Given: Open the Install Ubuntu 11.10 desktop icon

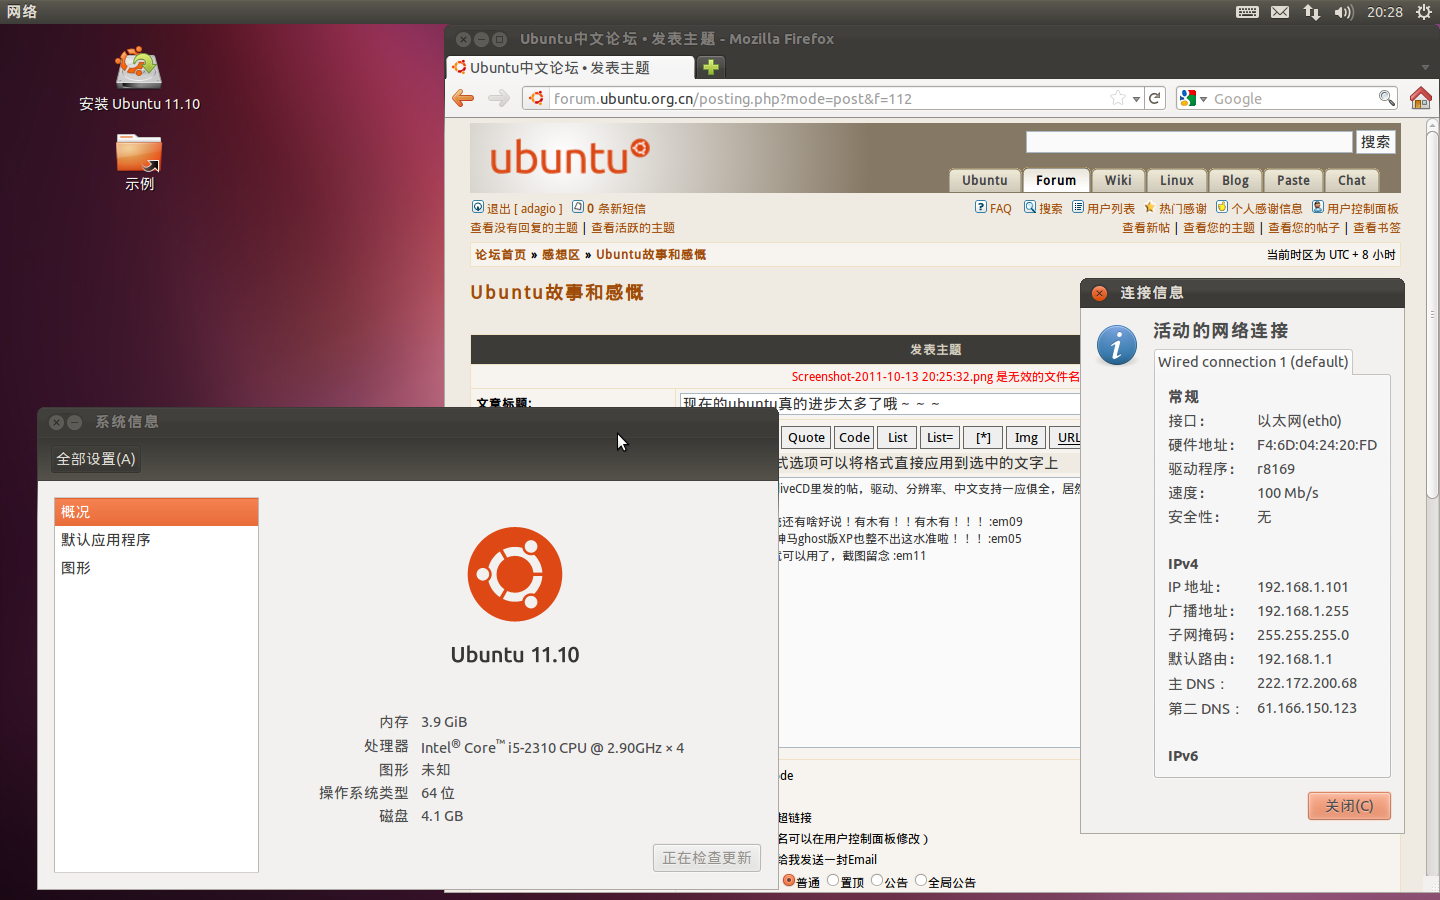Looking at the screenshot, I should 139,78.
